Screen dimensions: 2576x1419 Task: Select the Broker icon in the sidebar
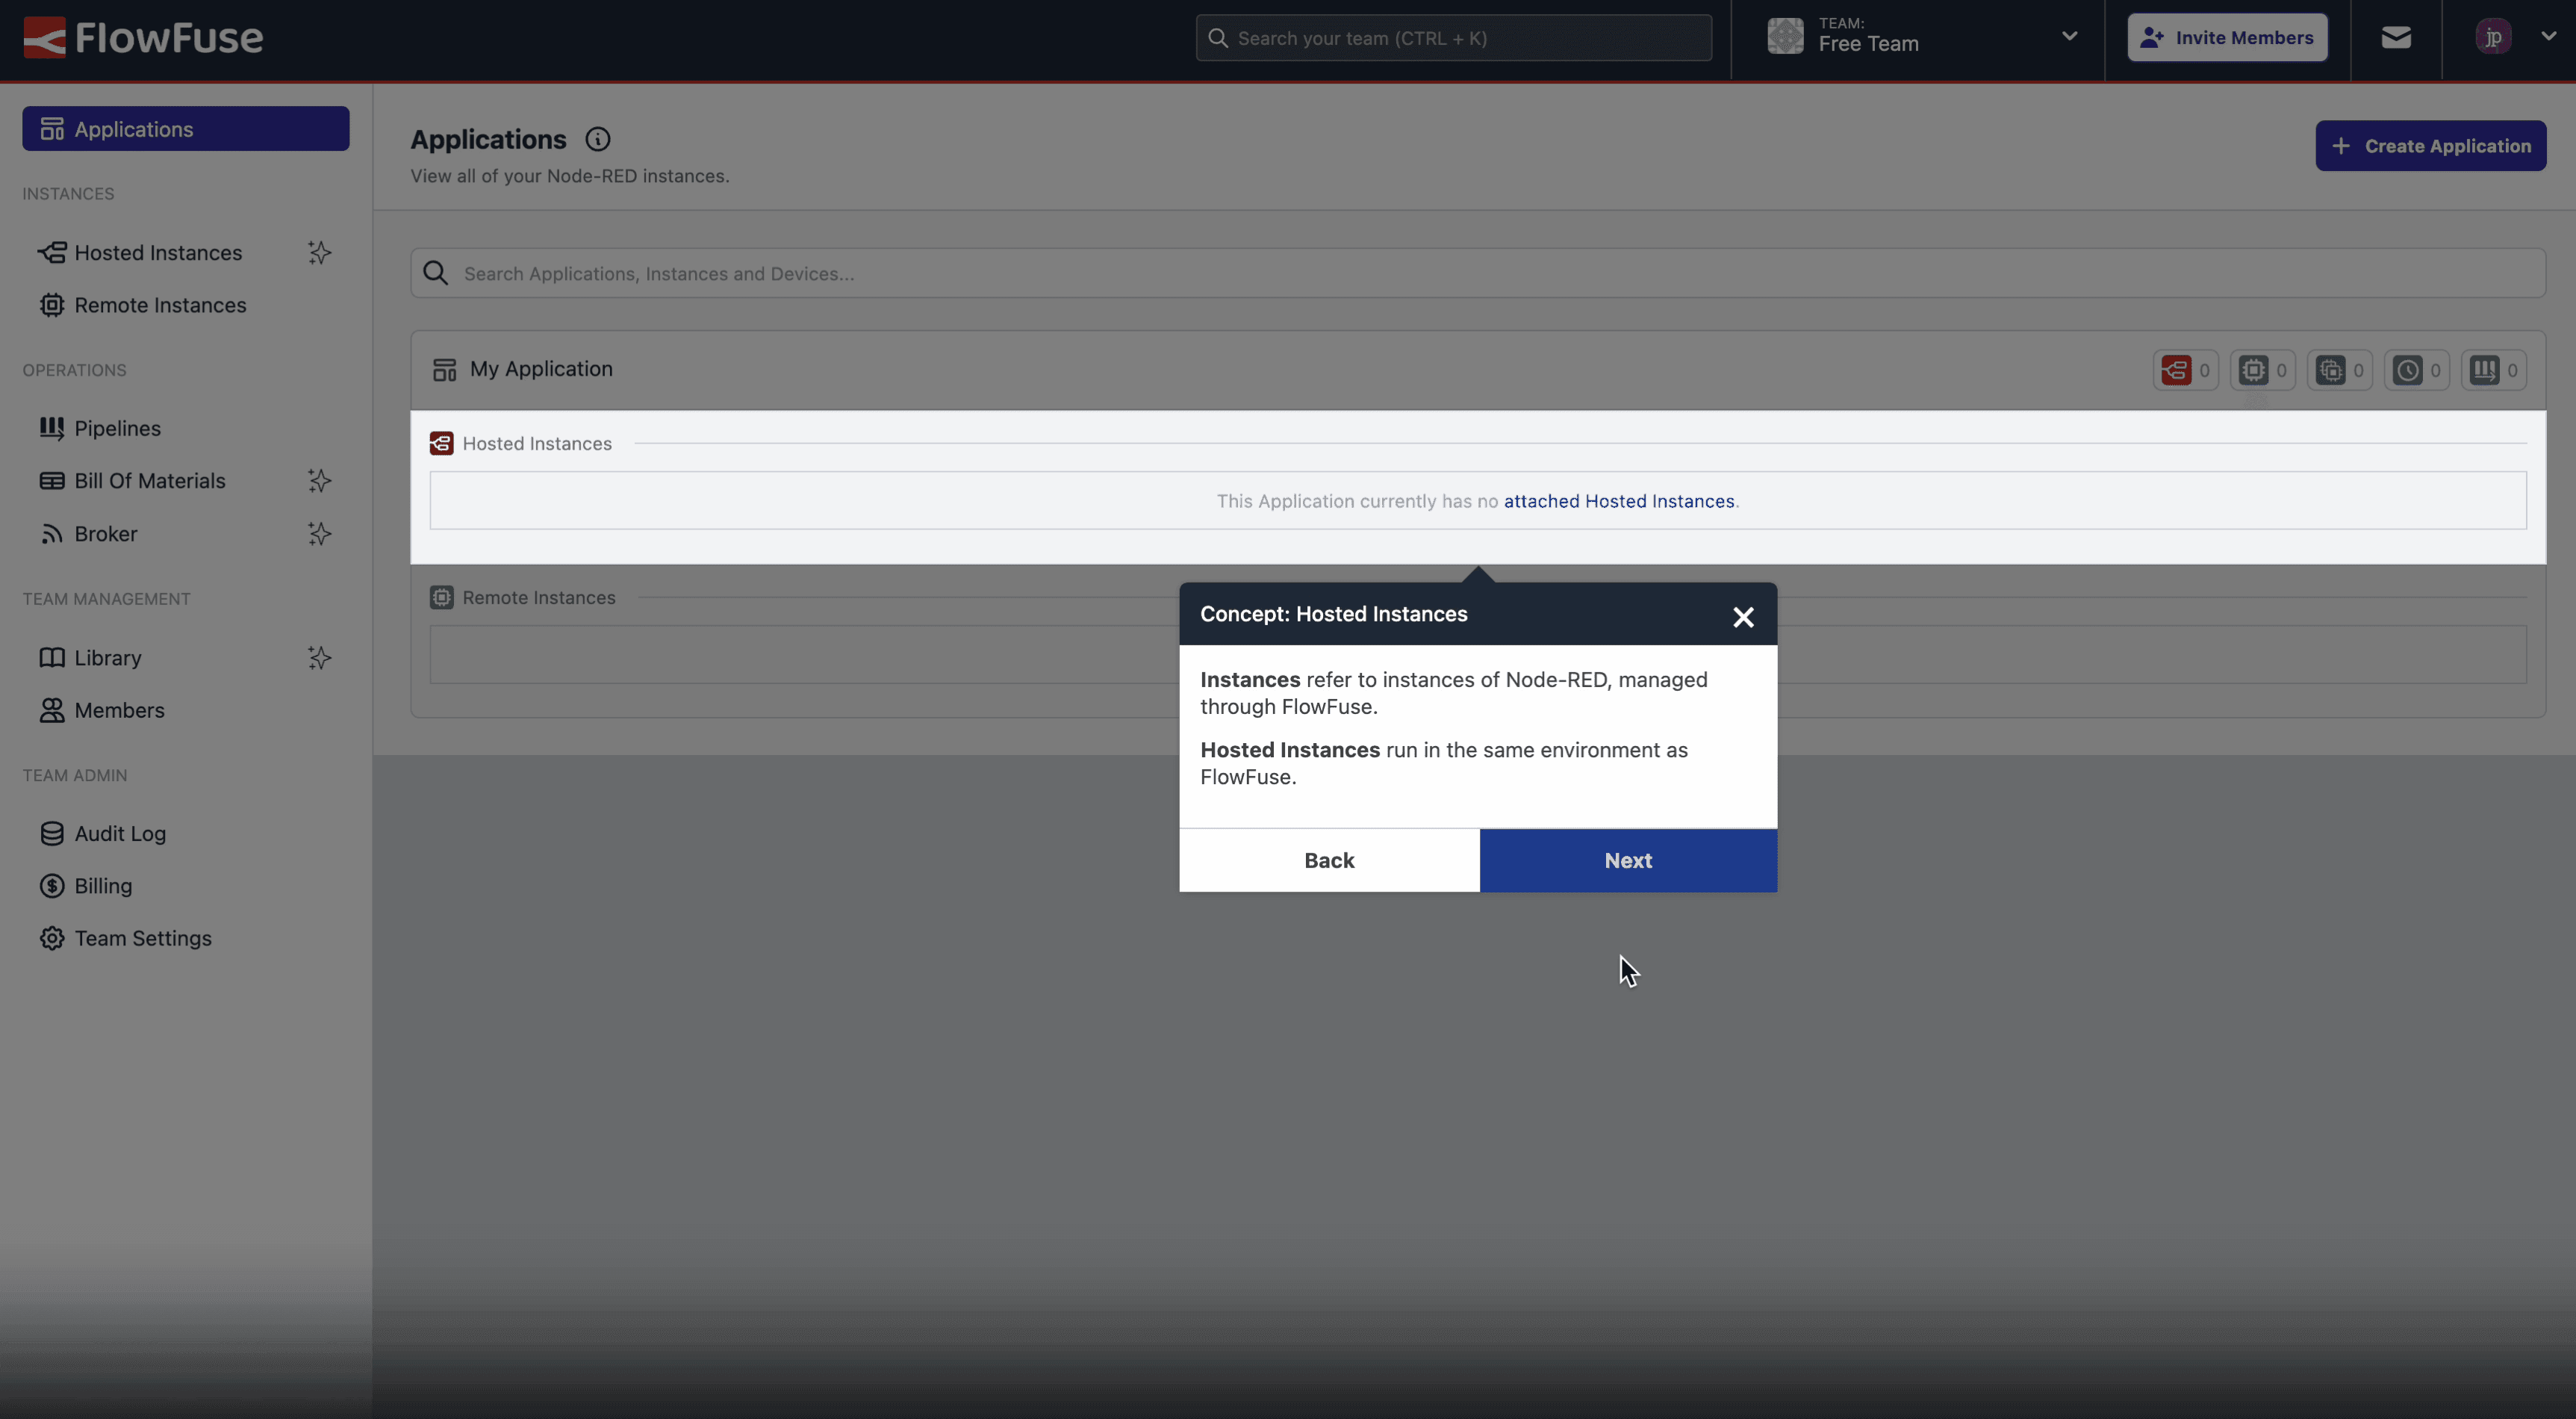(53, 533)
